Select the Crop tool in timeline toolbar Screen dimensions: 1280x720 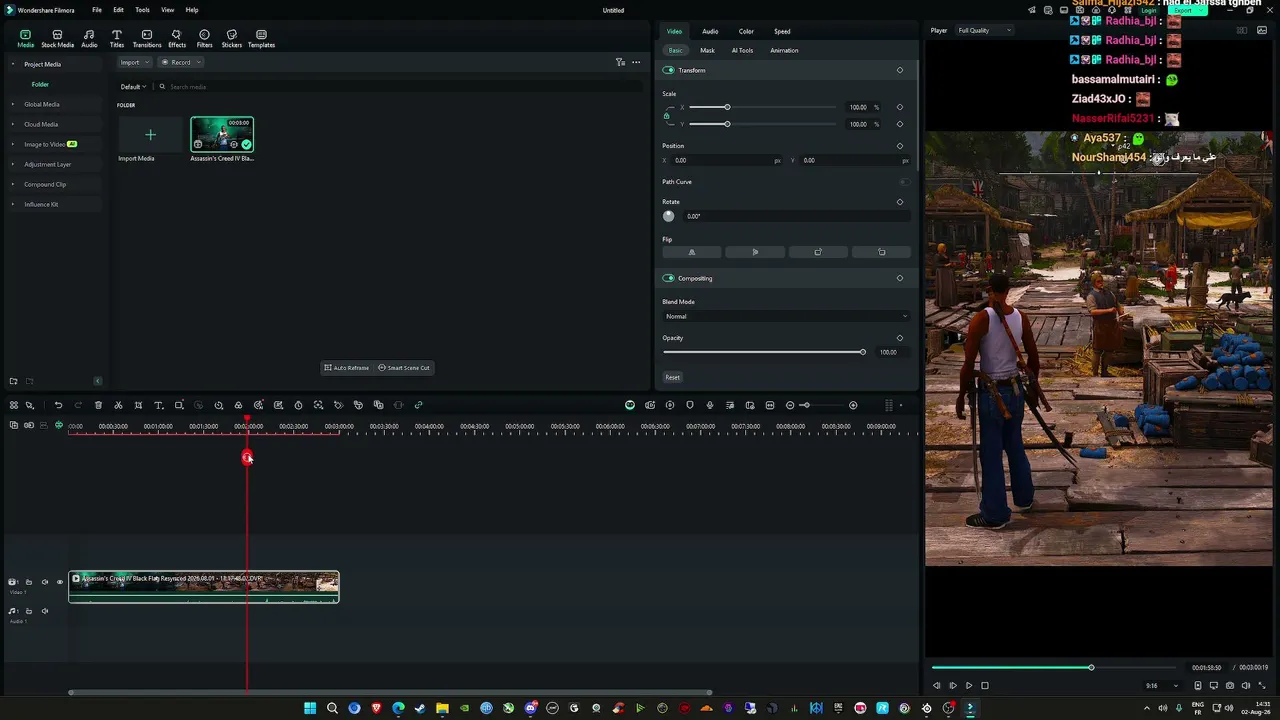tap(138, 405)
